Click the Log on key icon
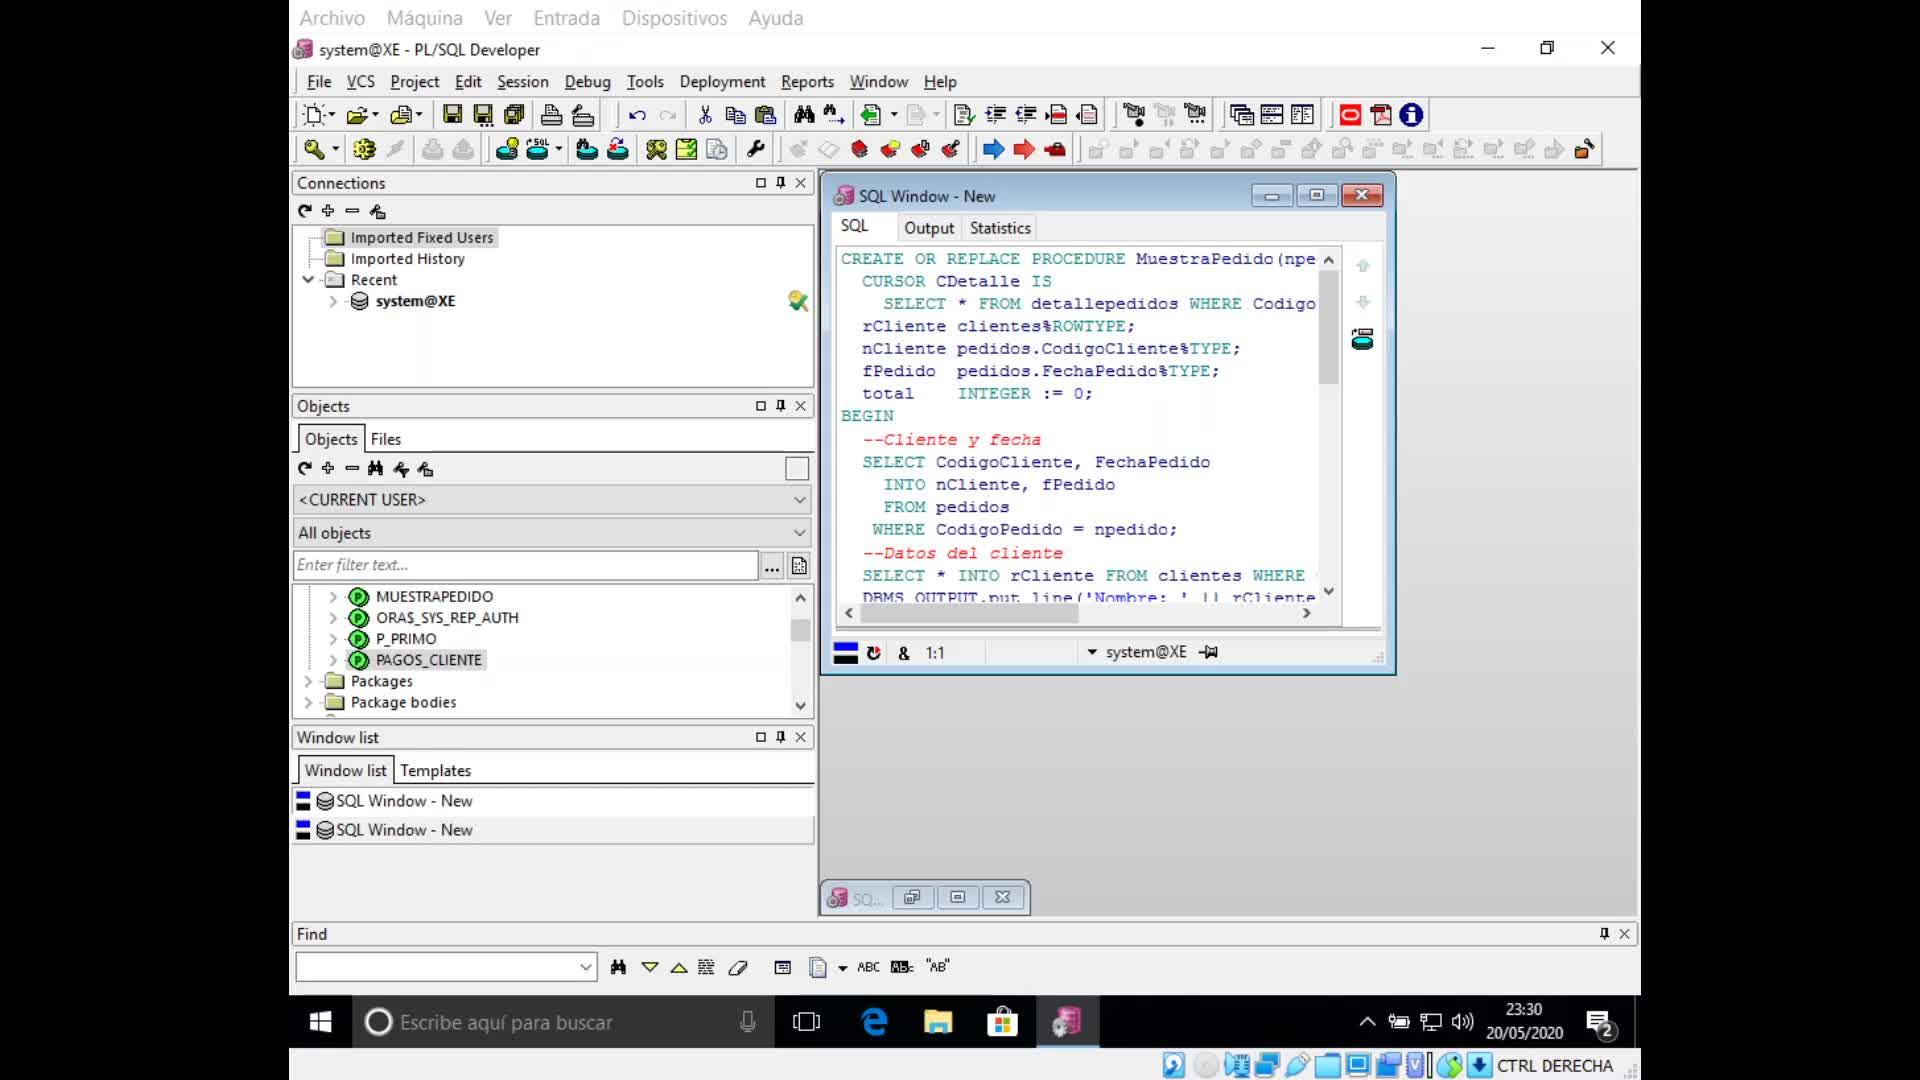This screenshot has width=1920, height=1080. pos(314,150)
